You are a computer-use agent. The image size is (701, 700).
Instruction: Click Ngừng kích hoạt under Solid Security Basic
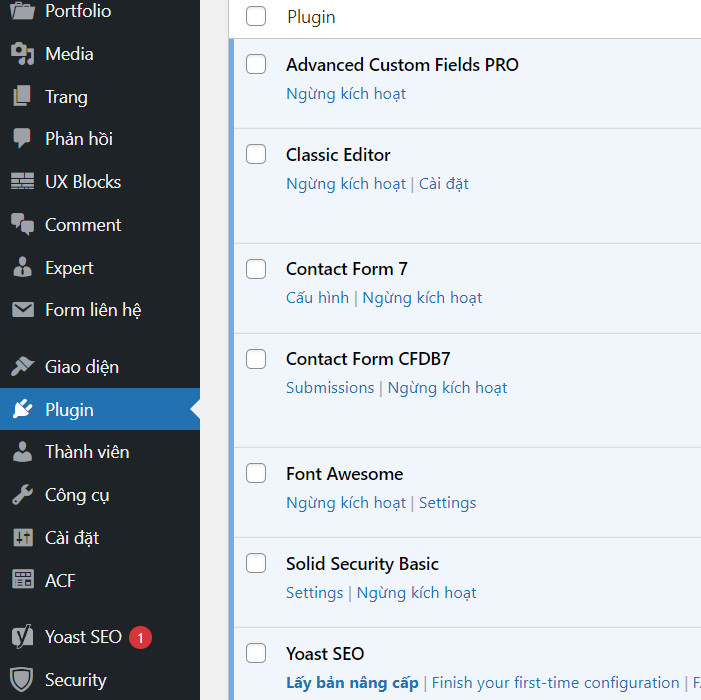point(417,593)
